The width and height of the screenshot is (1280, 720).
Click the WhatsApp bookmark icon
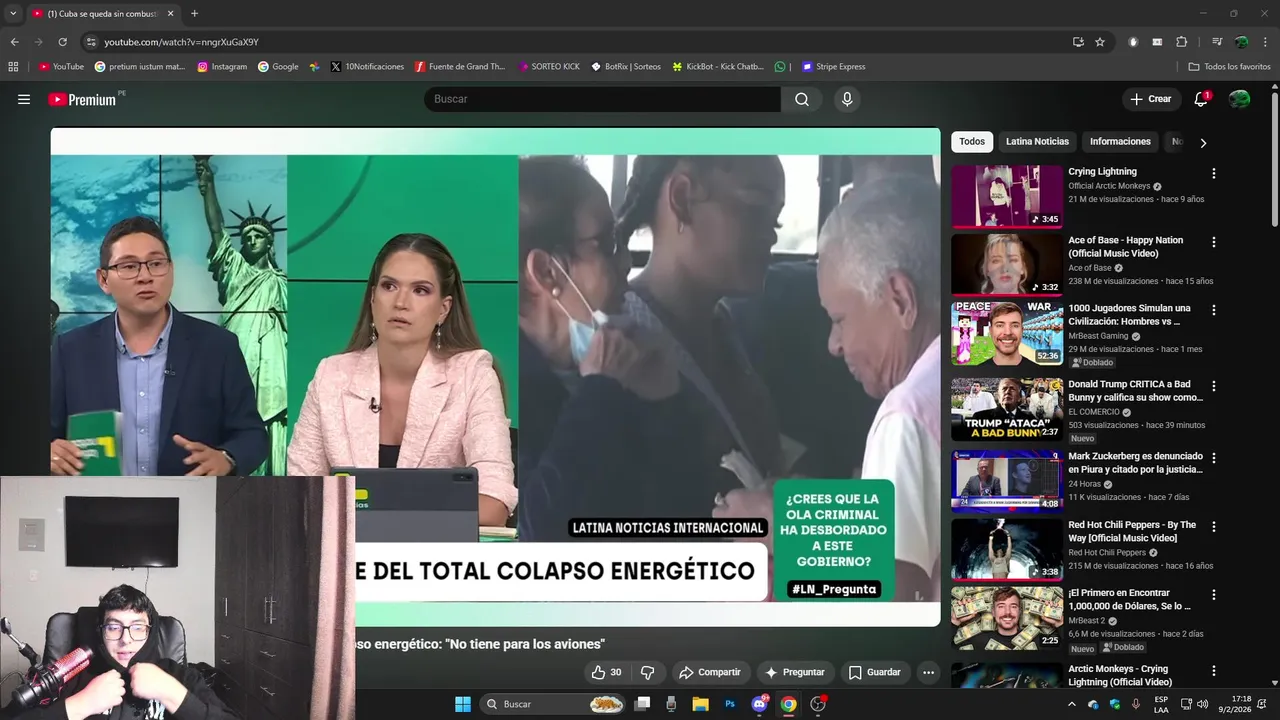(780, 67)
